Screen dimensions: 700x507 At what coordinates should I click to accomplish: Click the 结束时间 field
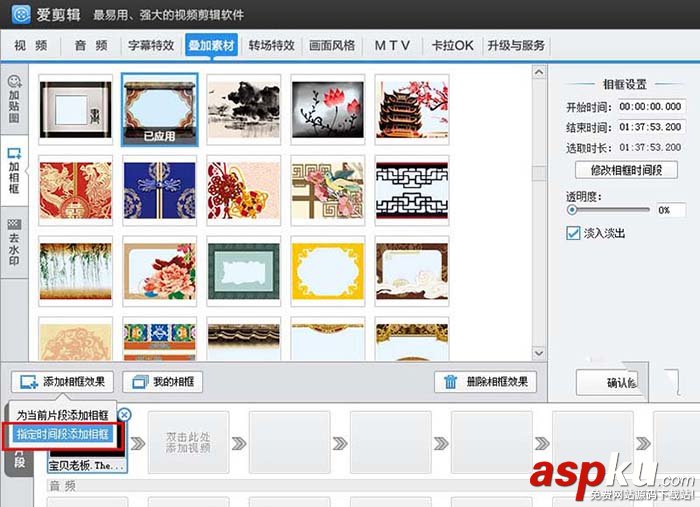tap(651, 127)
